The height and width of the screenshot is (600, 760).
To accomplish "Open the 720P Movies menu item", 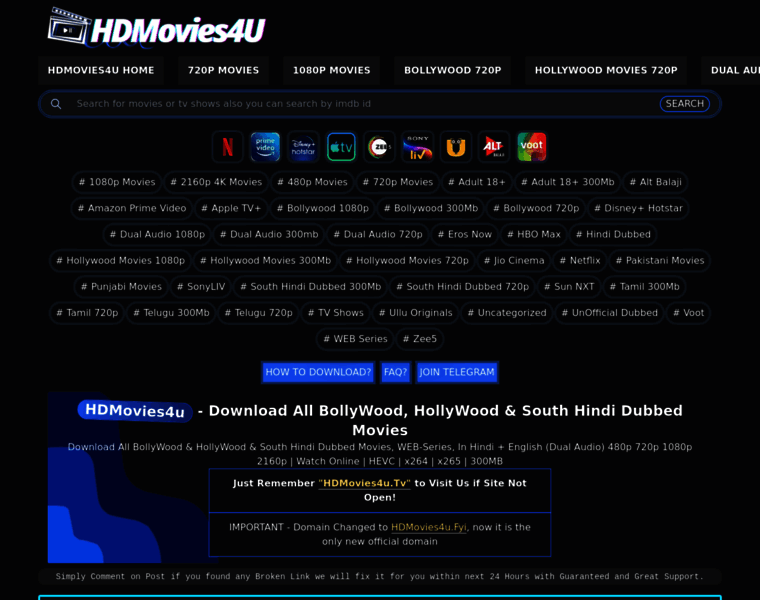I will click(x=223, y=70).
